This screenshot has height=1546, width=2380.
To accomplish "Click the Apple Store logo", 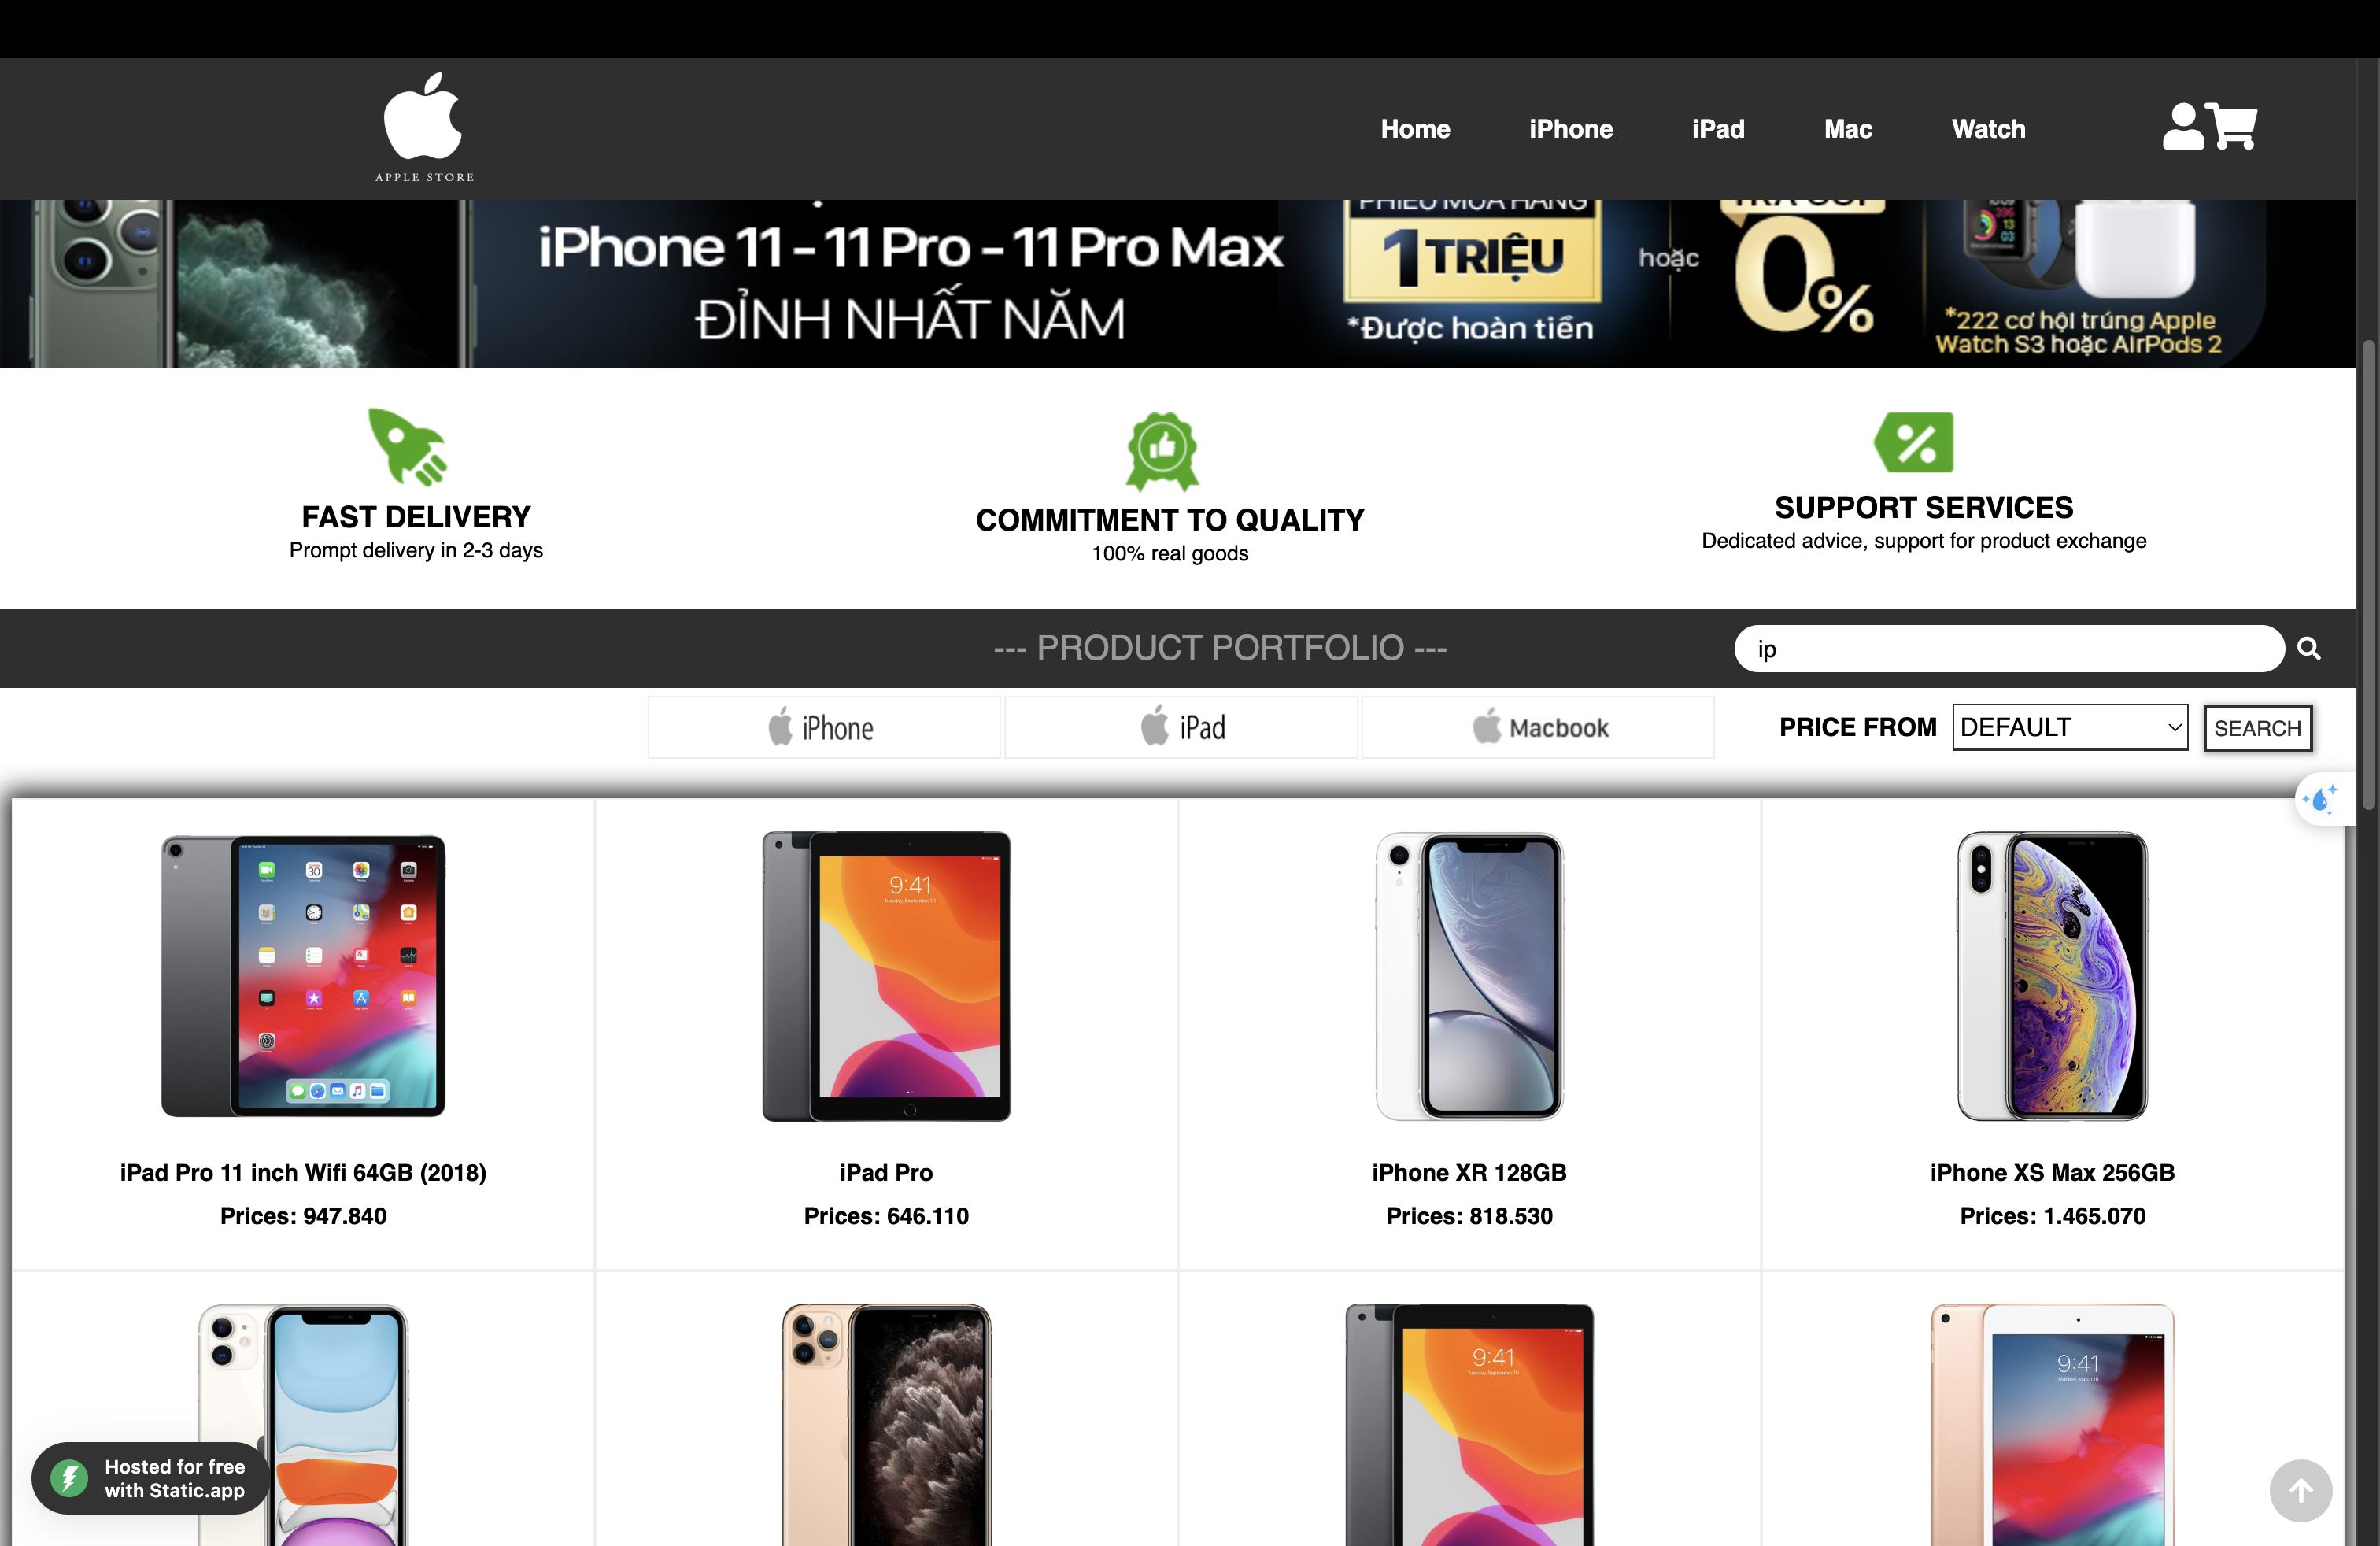I will (x=424, y=127).
